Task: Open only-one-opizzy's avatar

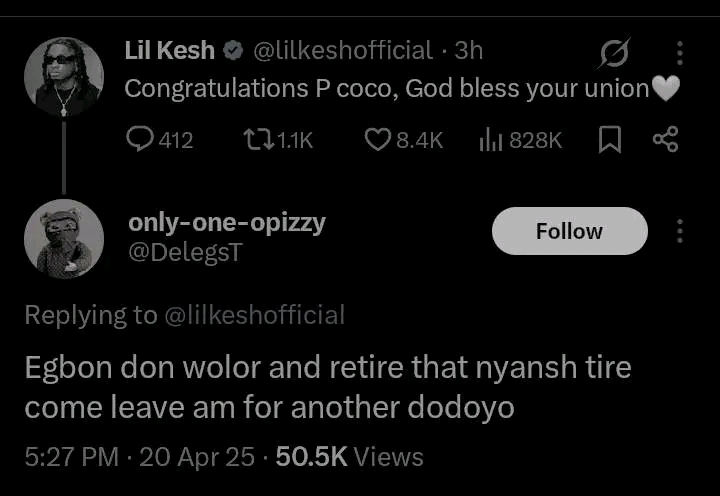Action: [x=64, y=238]
